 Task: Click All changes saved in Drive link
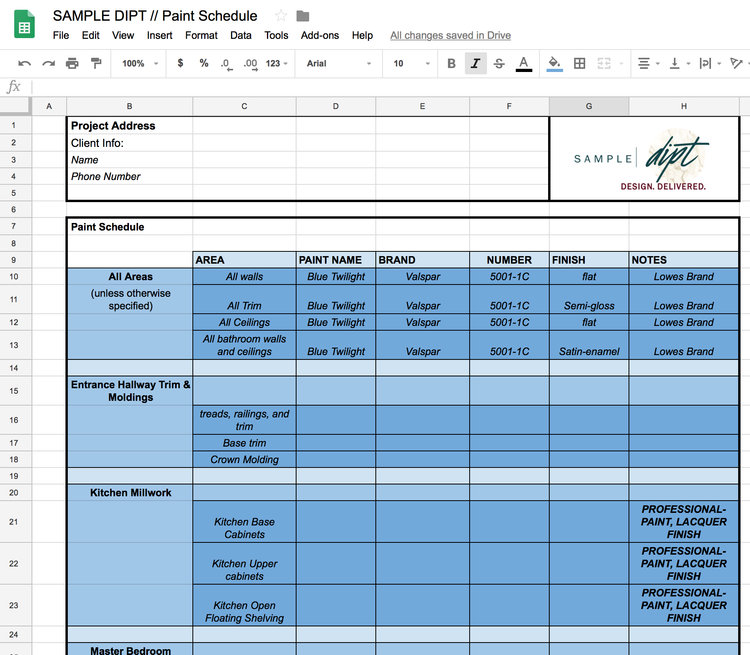click(x=450, y=35)
